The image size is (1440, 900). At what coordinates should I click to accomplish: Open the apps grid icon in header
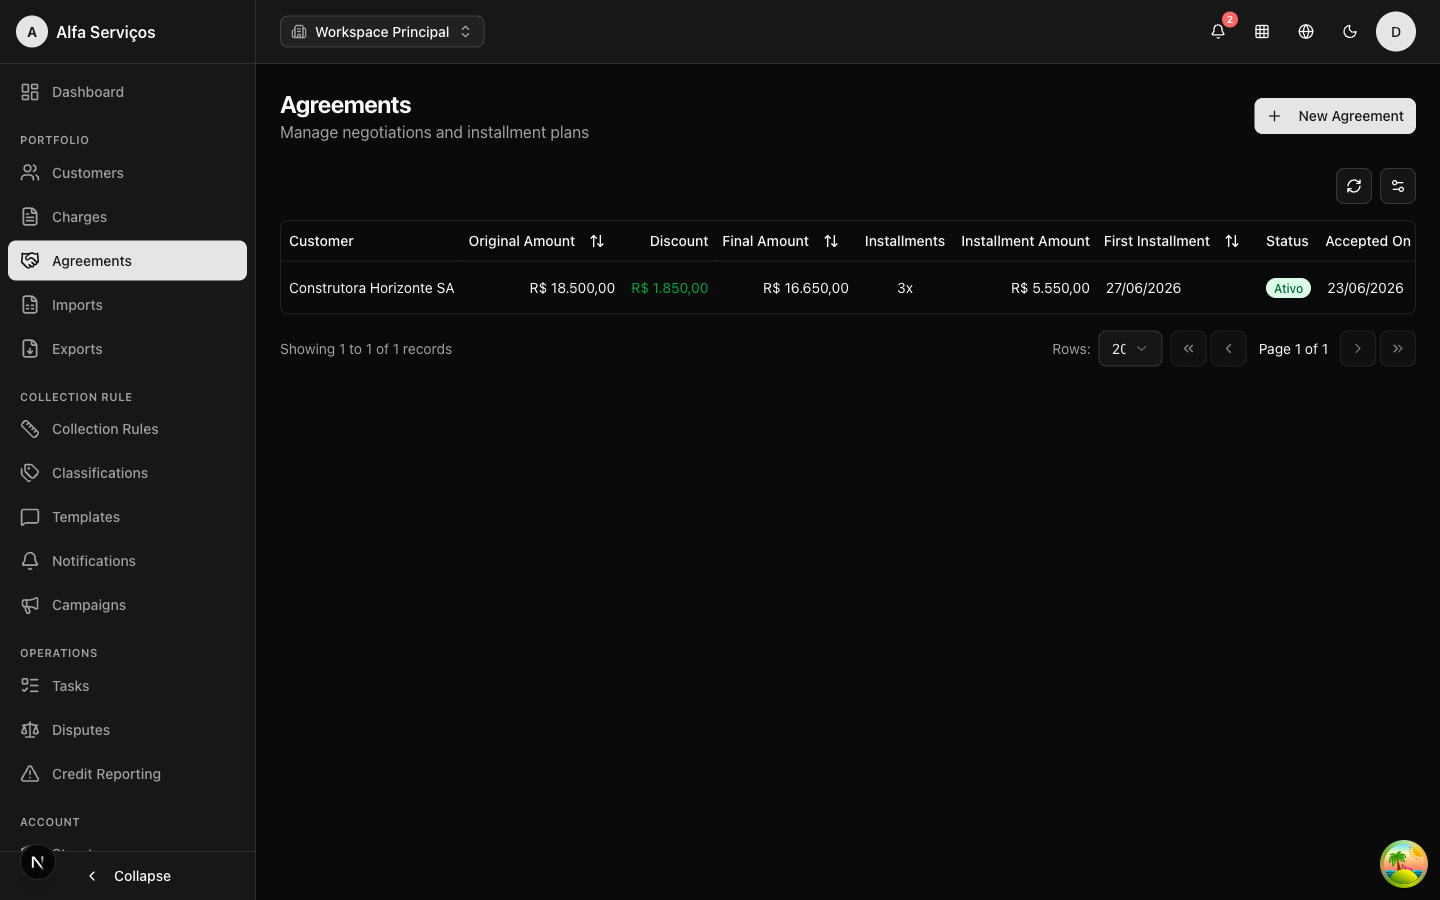[1262, 32]
